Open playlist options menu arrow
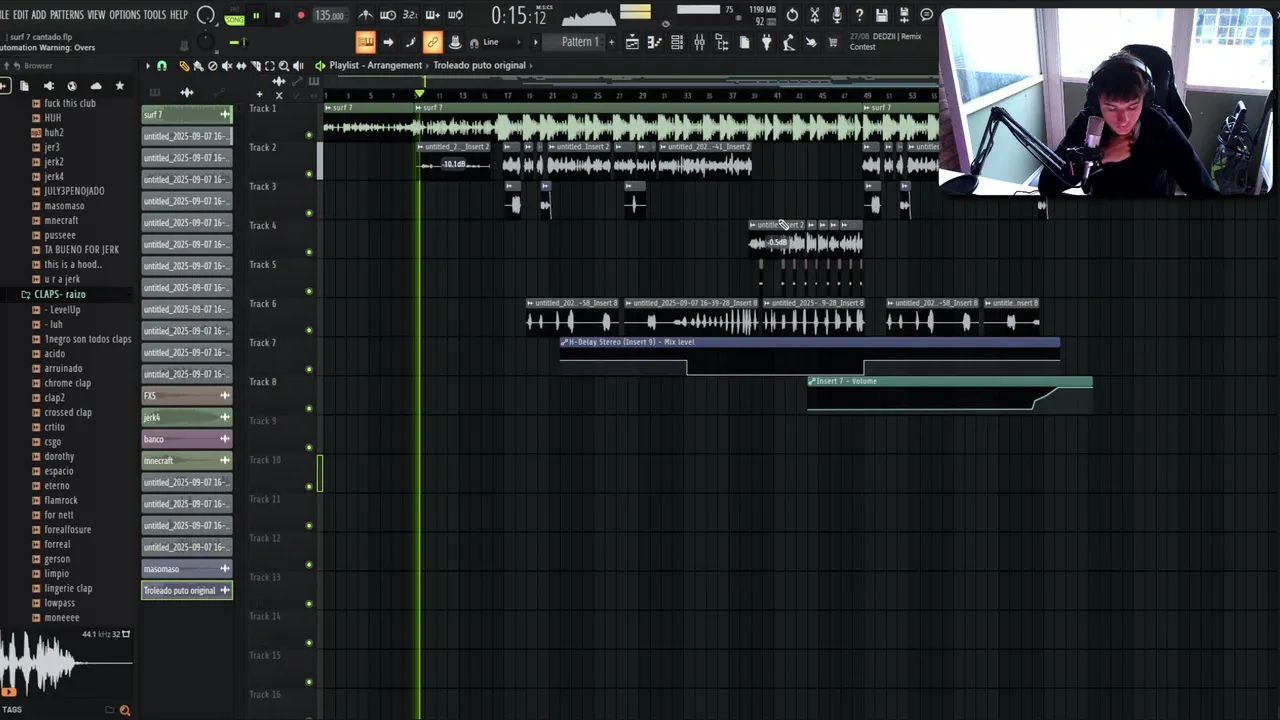 tap(148, 66)
